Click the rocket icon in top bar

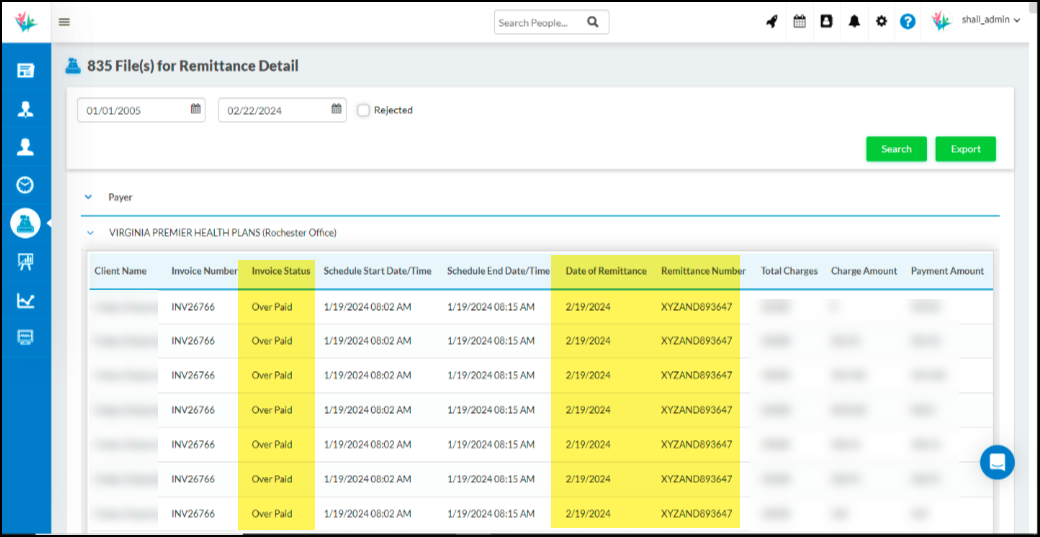click(x=772, y=22)
